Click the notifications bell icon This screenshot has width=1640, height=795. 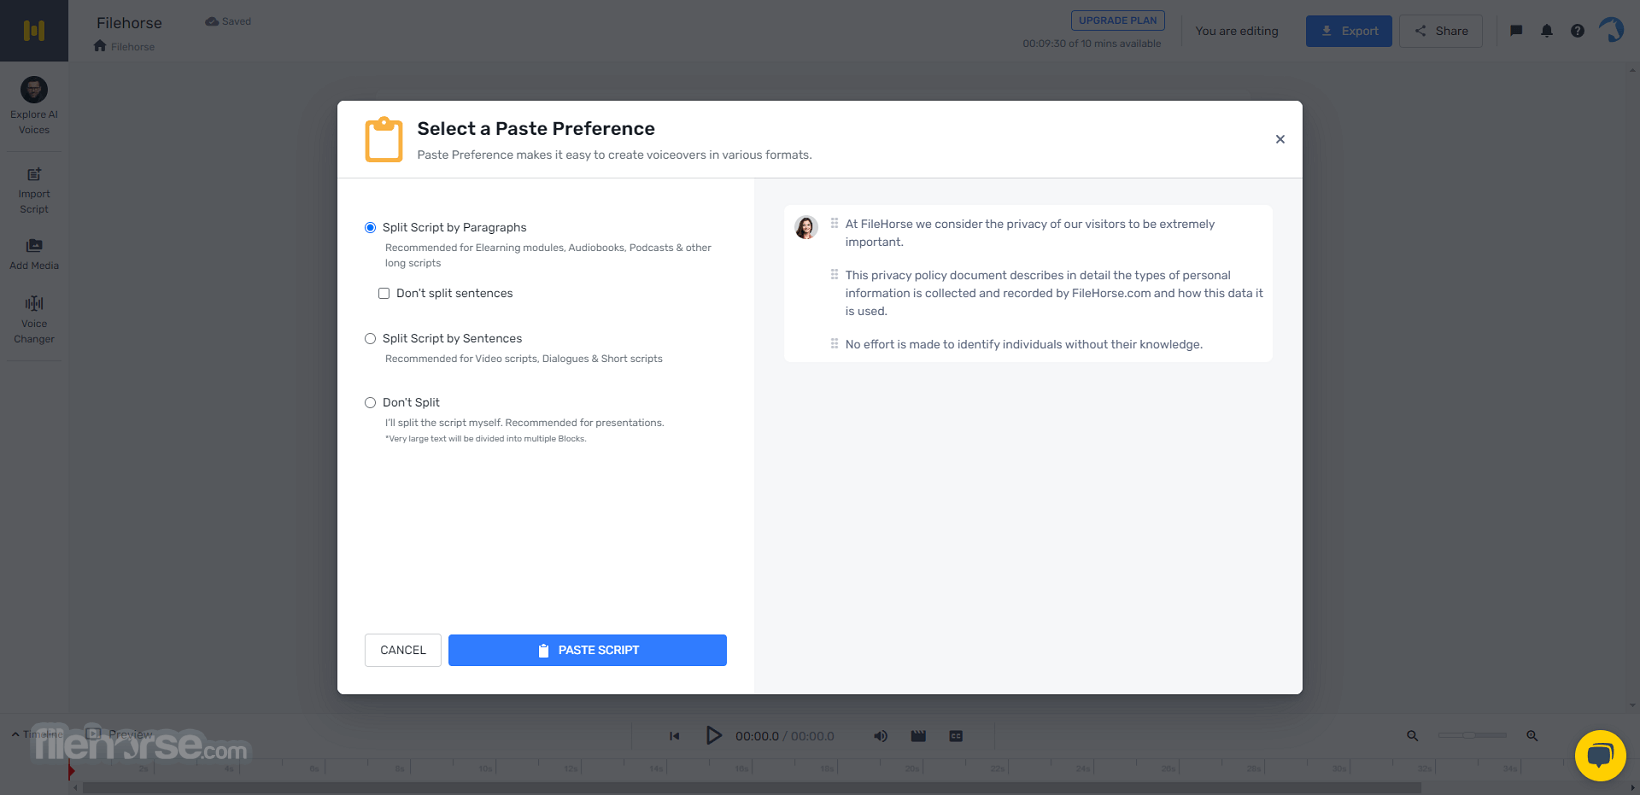[1547, 31]
